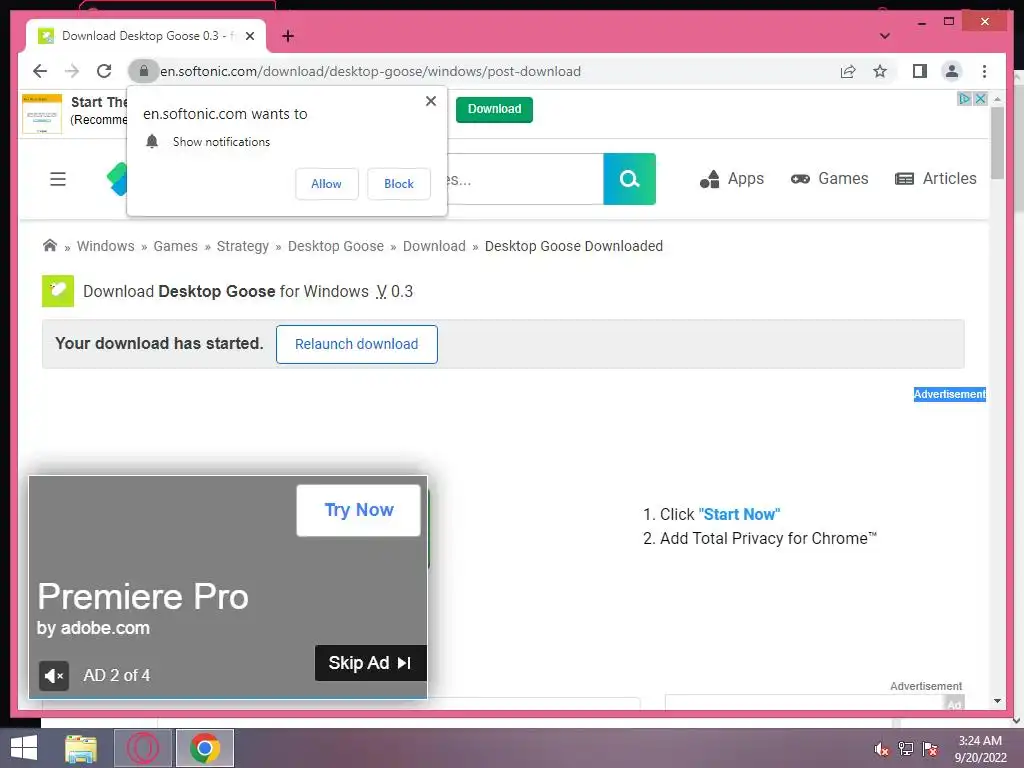Unmute the video ad
1024x768 pixels.
[x=54, y=675]
